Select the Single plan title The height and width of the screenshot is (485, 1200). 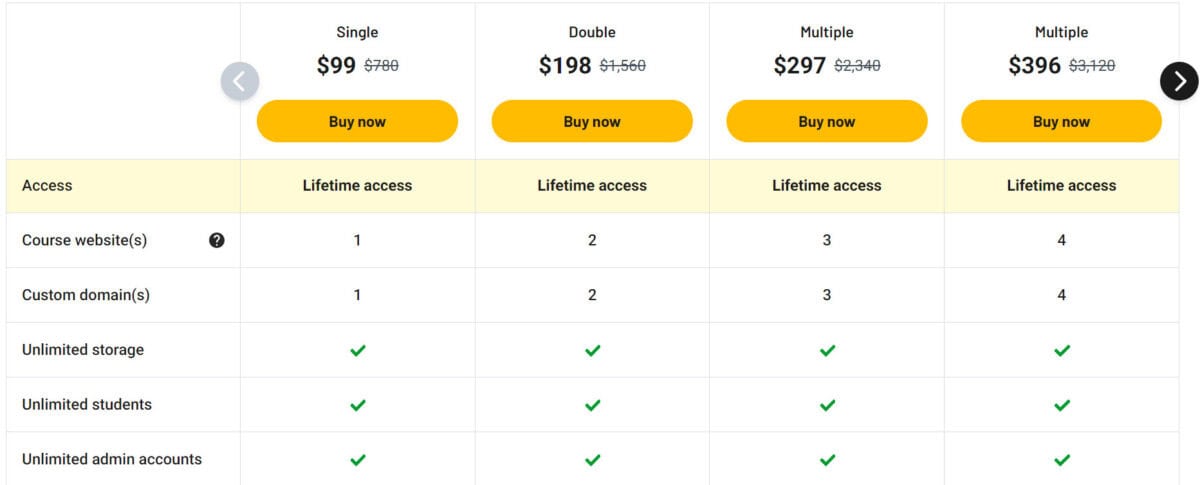[x=357, y=33]
